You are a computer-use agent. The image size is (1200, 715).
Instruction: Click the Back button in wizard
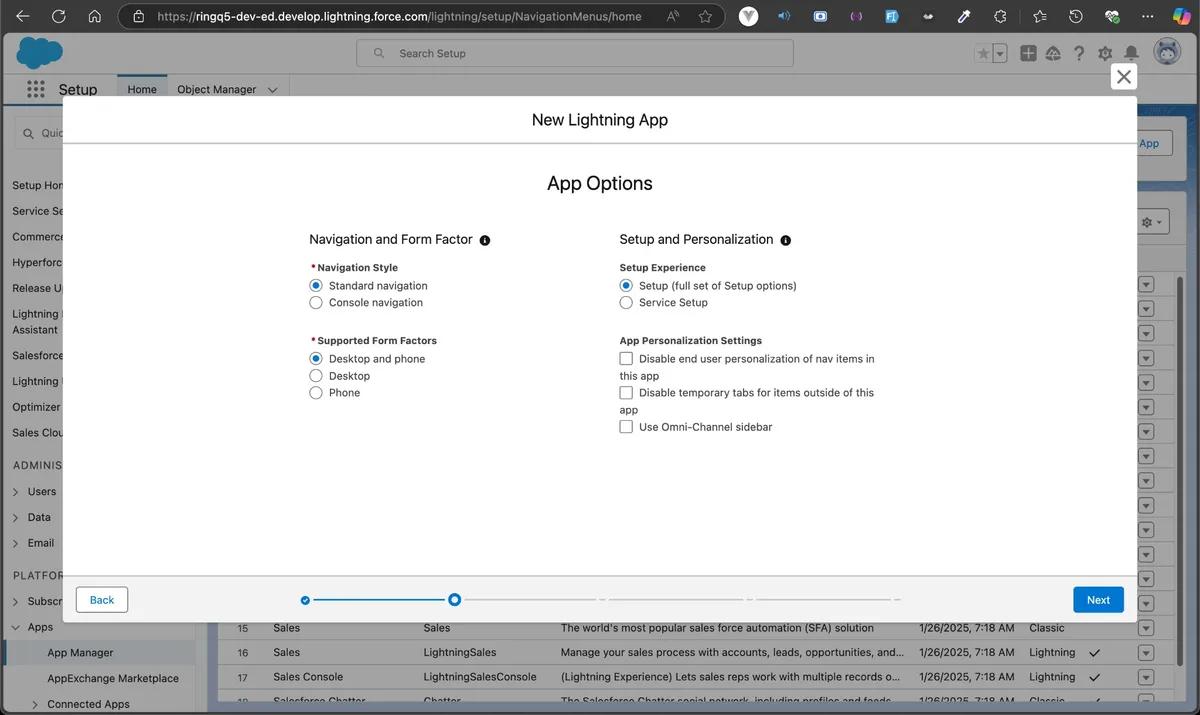pos(102,600)
